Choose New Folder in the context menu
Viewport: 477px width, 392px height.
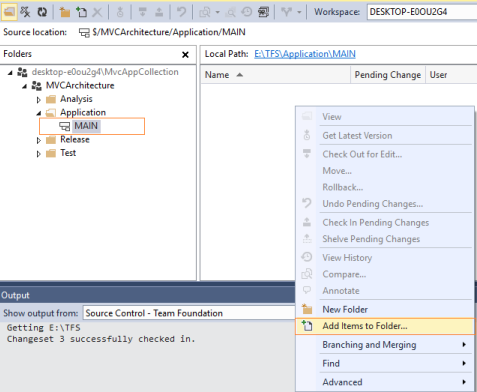click(x=385, y=309)
